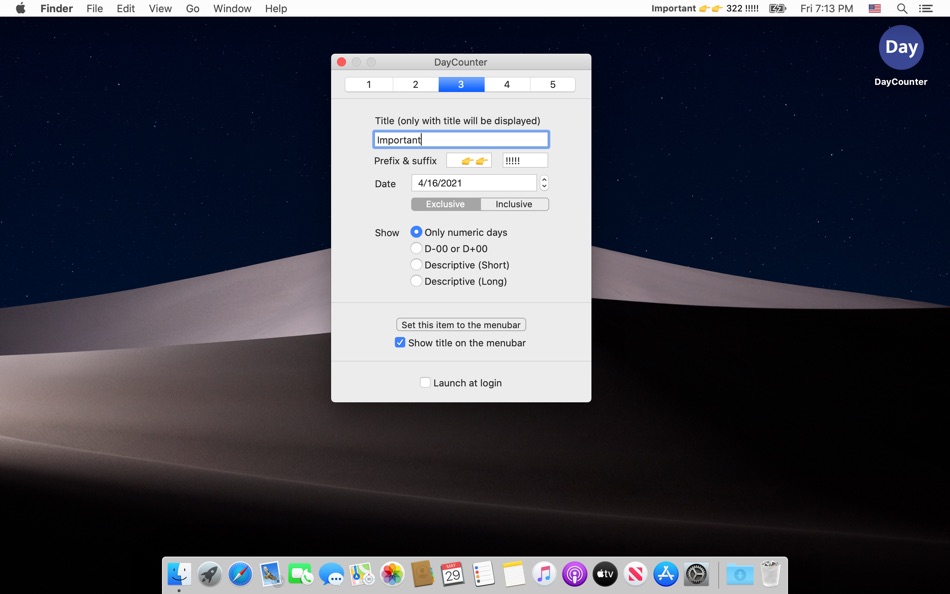Image resolution: width=950 pixels, height=594 pixels.
Task: Switch to counter tab 5
Action: 553,84
